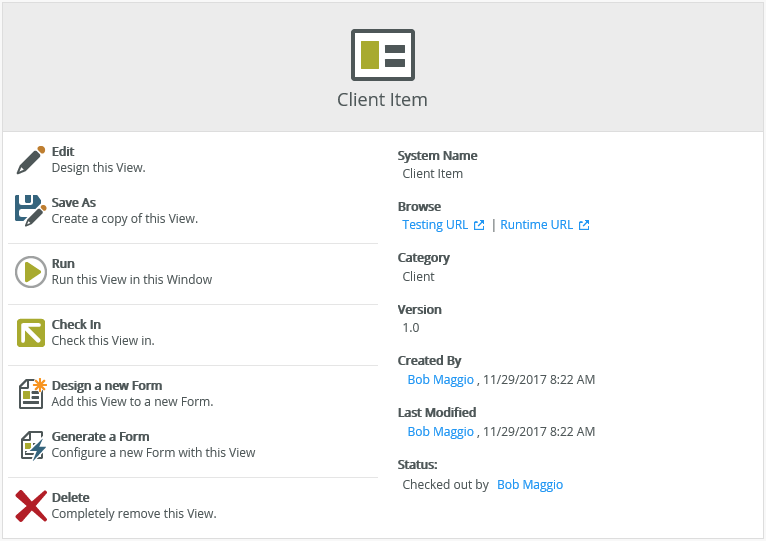Click the red Delete X icon
Viewport: 766px width, 541px height.
click(x=31, y=506)
